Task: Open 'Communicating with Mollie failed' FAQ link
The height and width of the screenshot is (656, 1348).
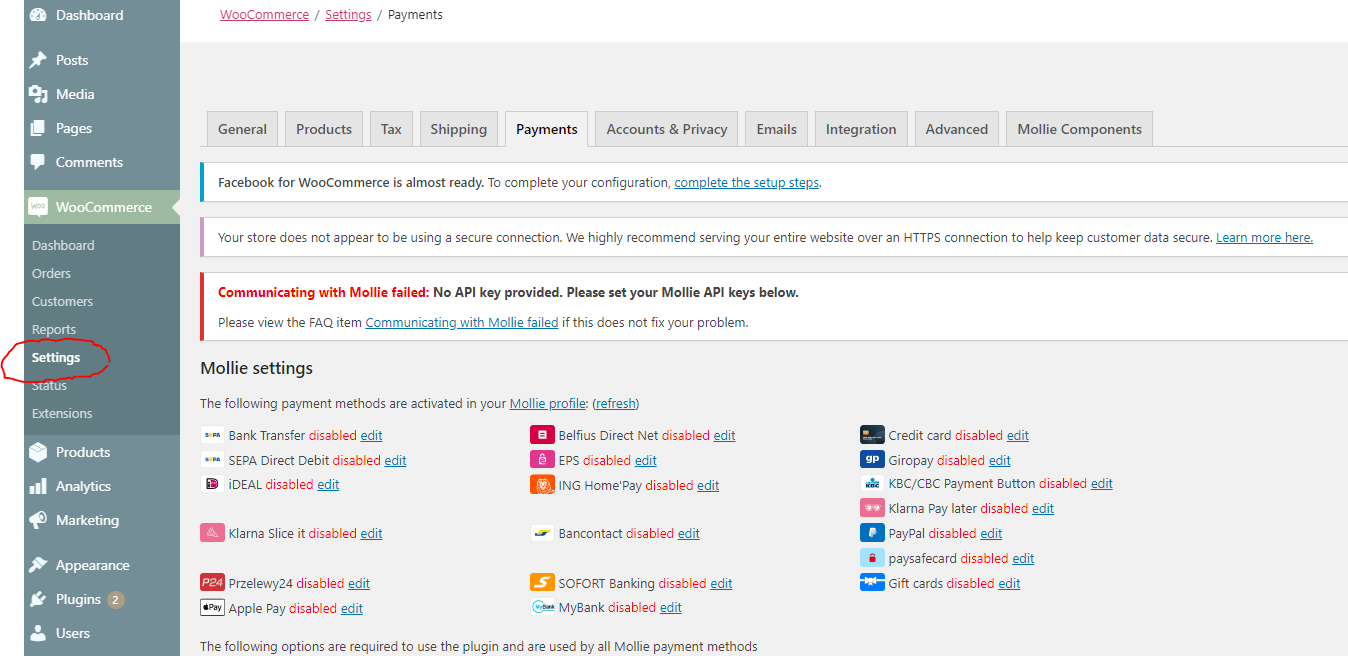Action: 462,323
